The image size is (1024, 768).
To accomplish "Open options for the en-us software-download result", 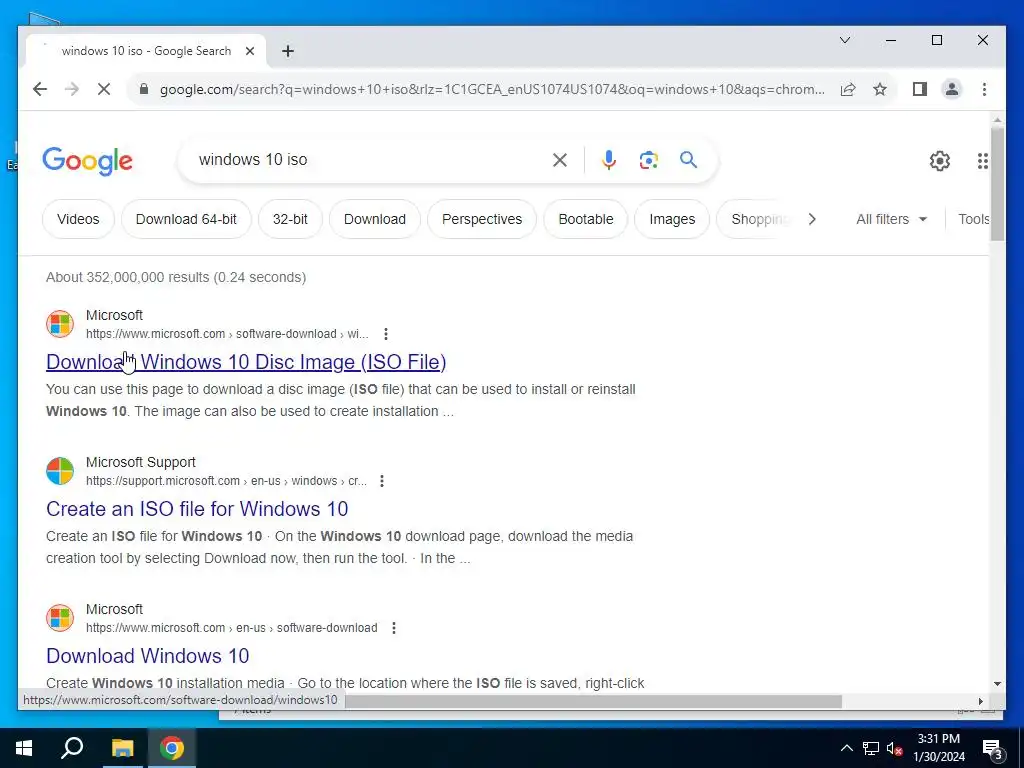I will point(394,628).
